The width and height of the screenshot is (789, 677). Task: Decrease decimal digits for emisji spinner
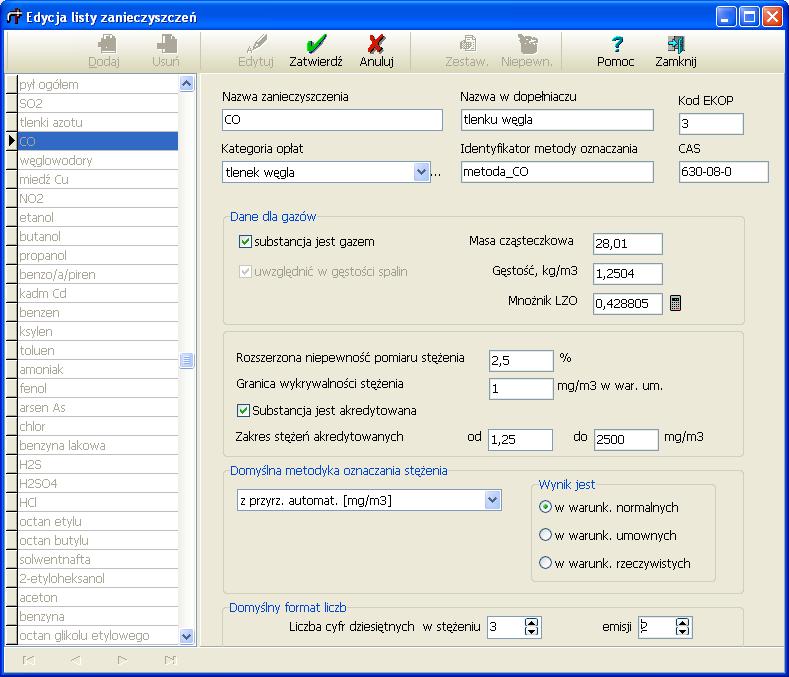[682, 632]
